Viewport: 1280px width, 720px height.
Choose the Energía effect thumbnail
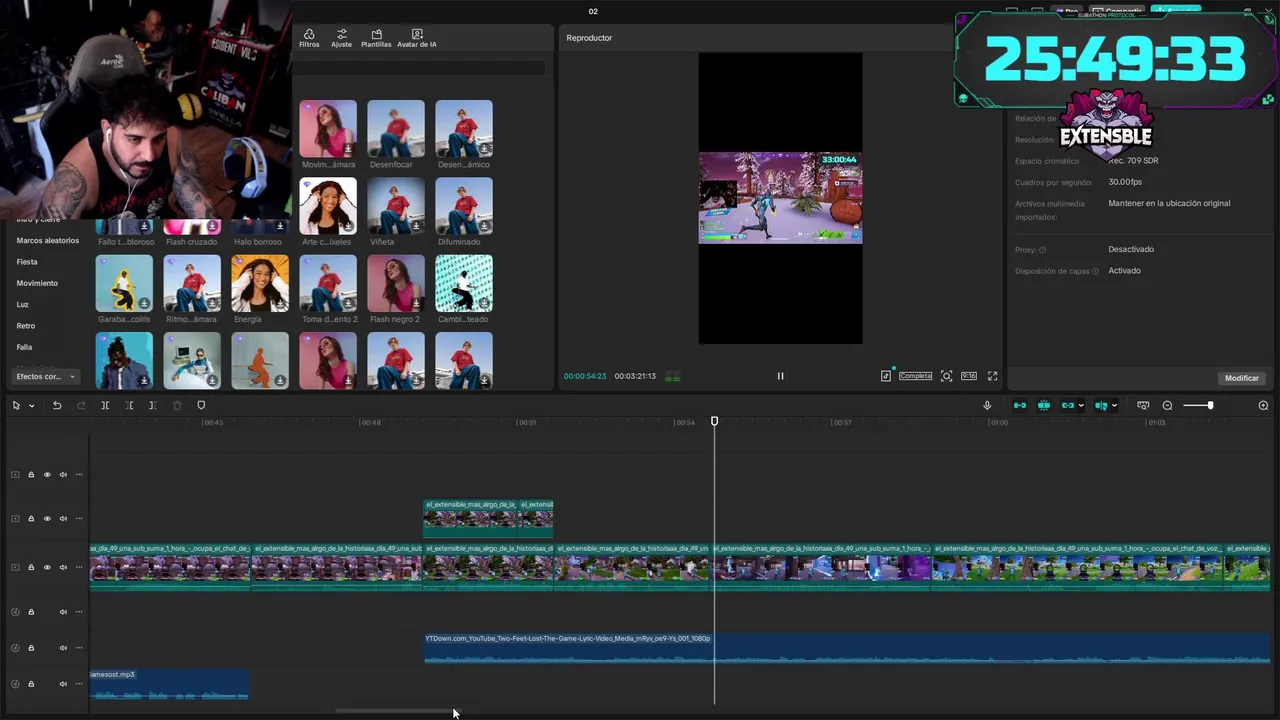tap(260, 283)
